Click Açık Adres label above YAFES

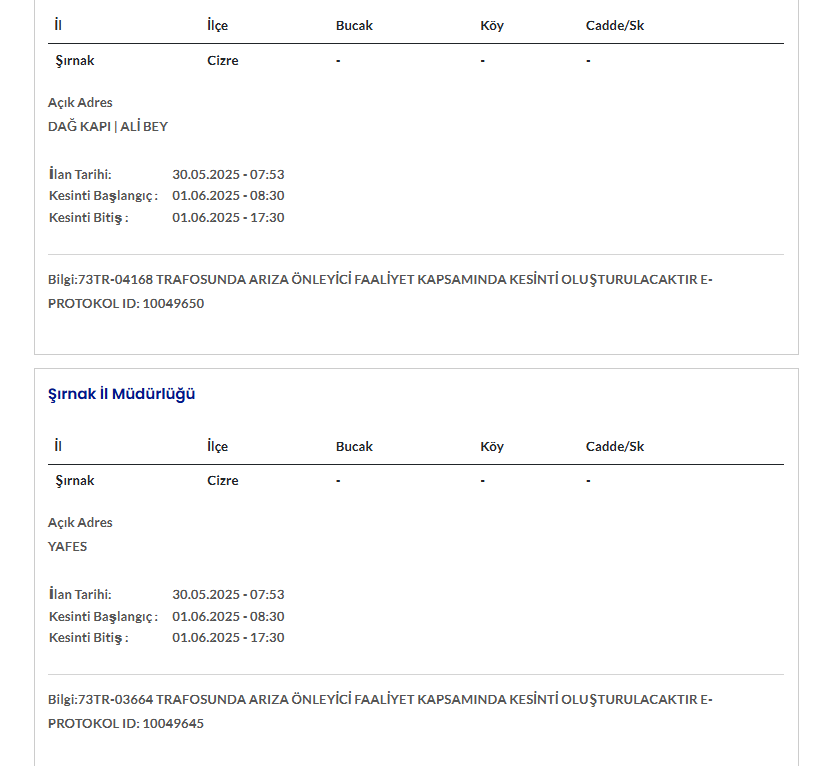[x=80, y=523]
